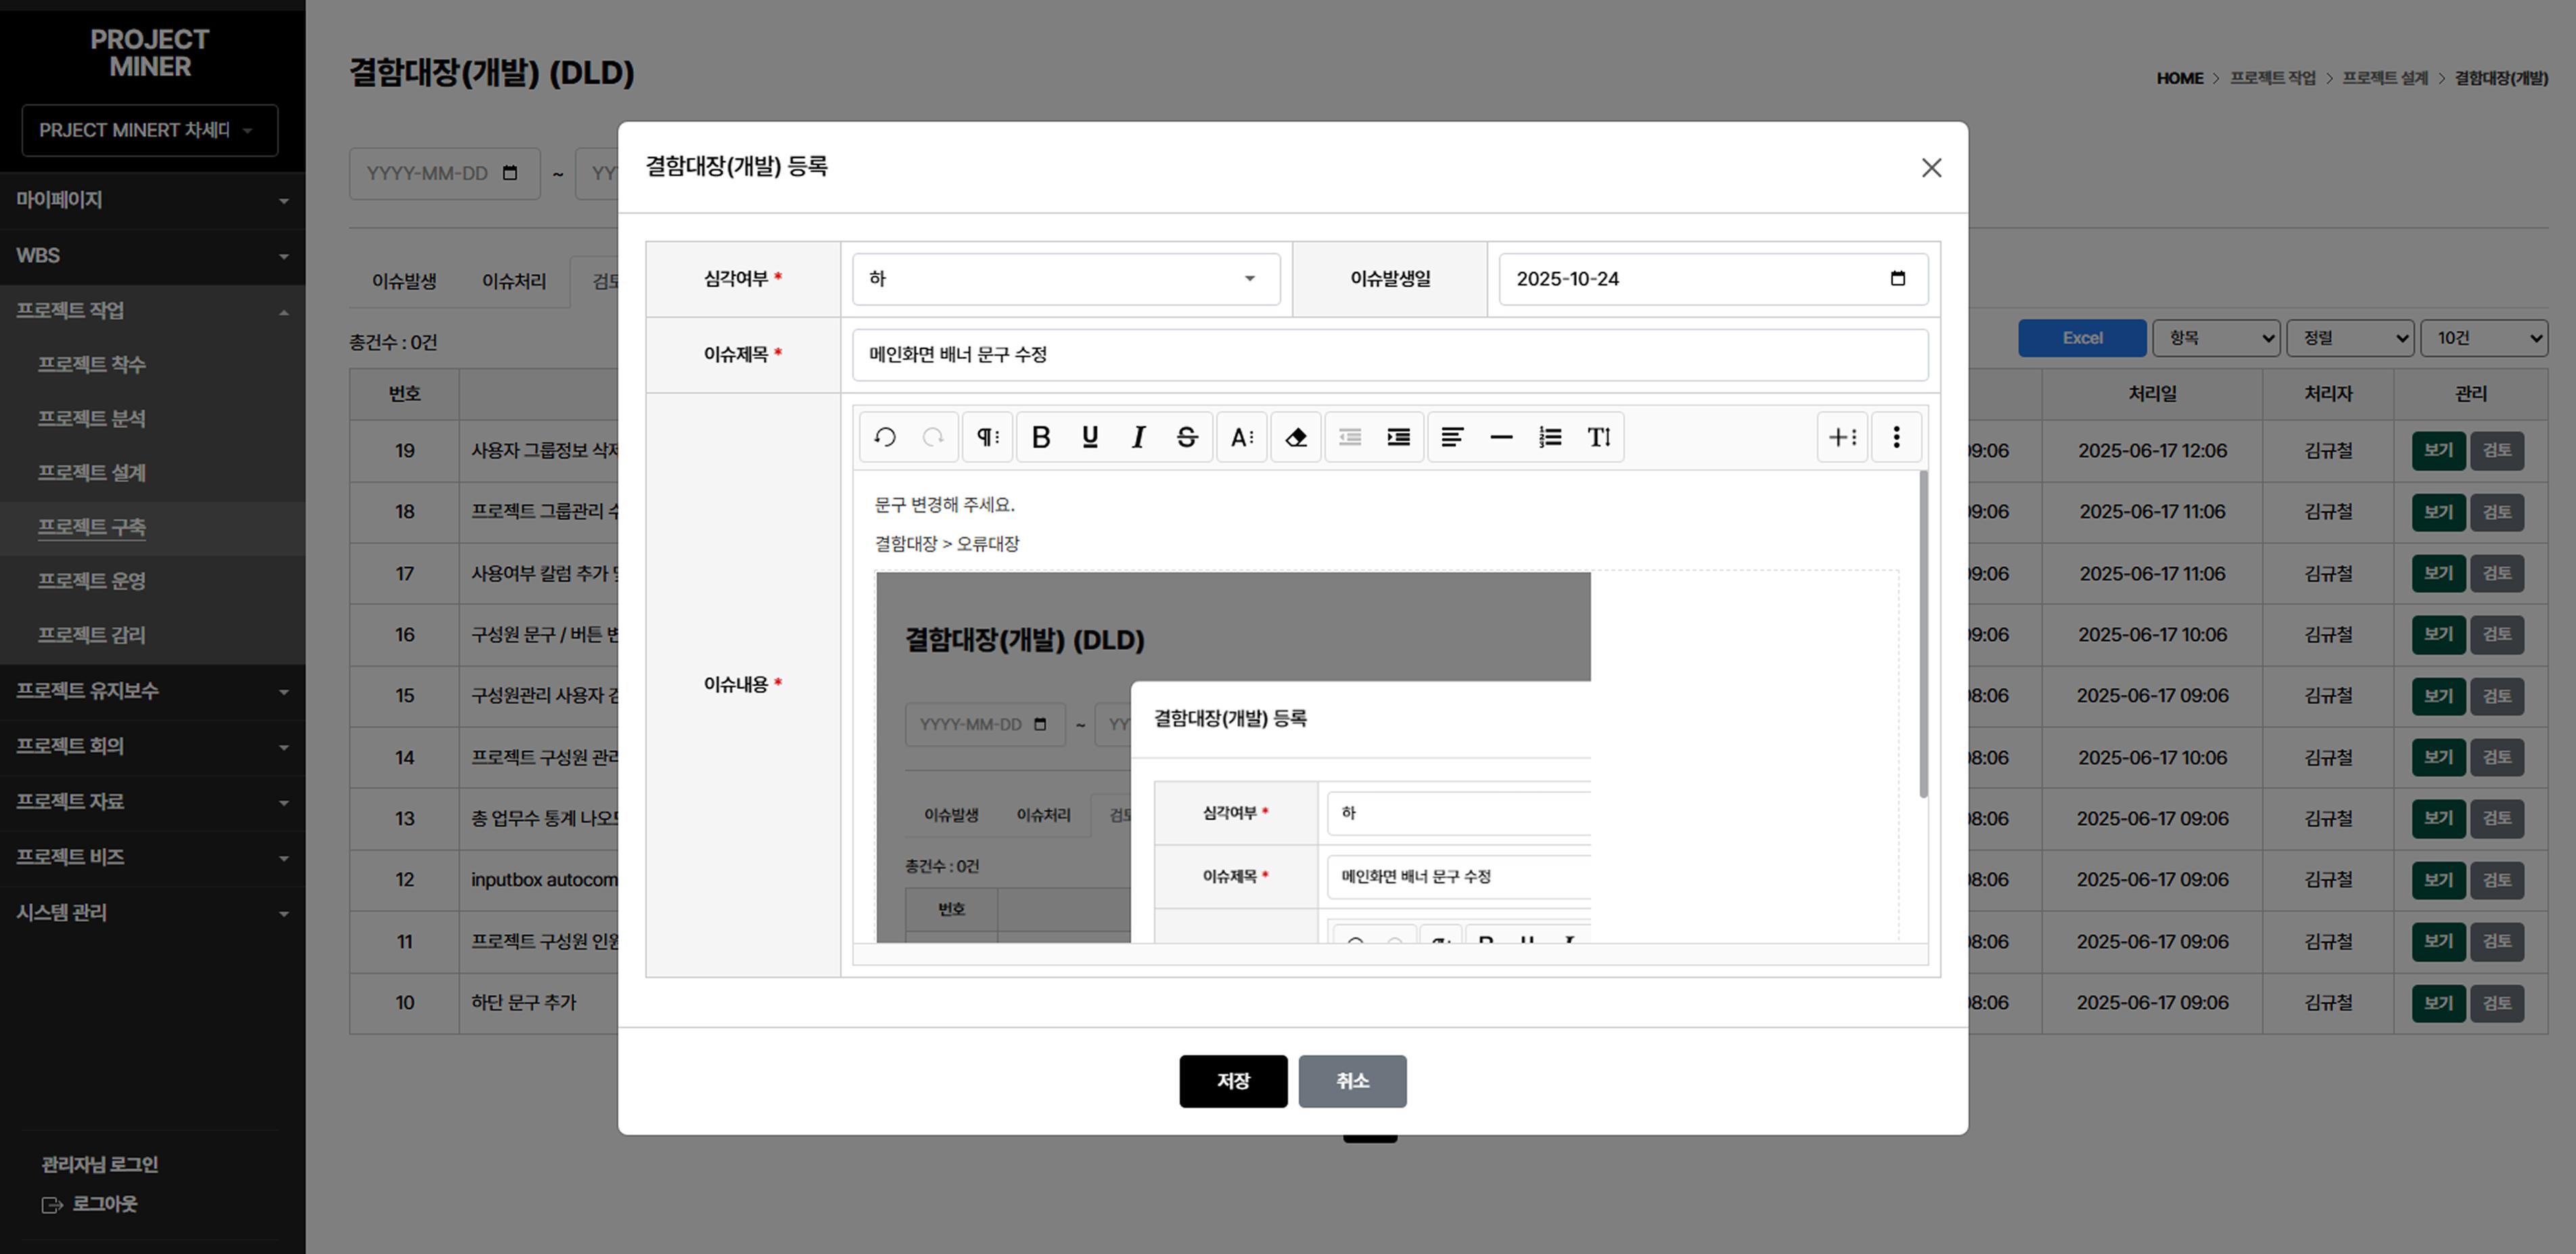
Task: Open the line height tool
Action: [x=1599, y=437]
